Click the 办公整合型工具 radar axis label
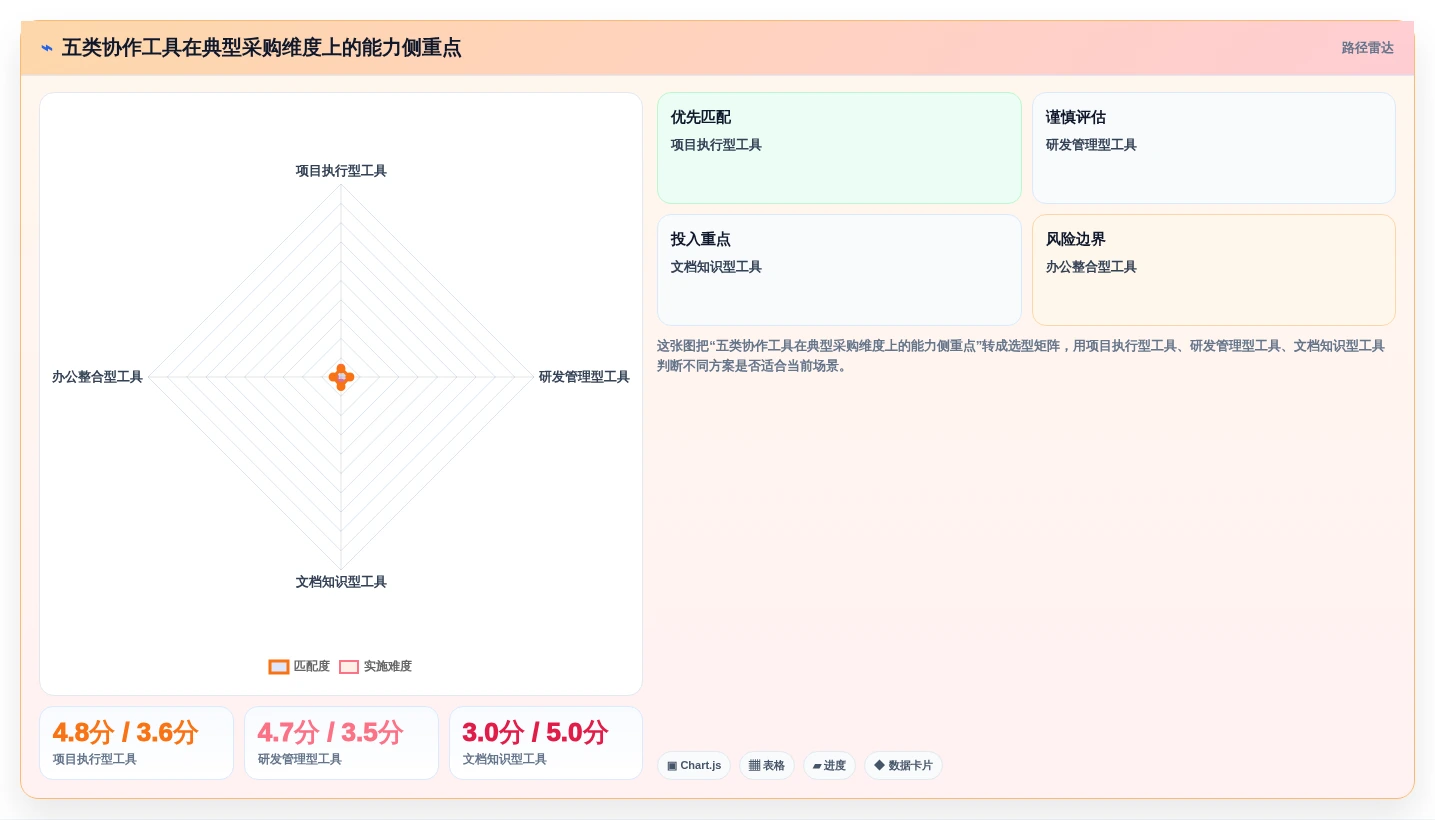The image size is (1435, 820). coord(98,377)
